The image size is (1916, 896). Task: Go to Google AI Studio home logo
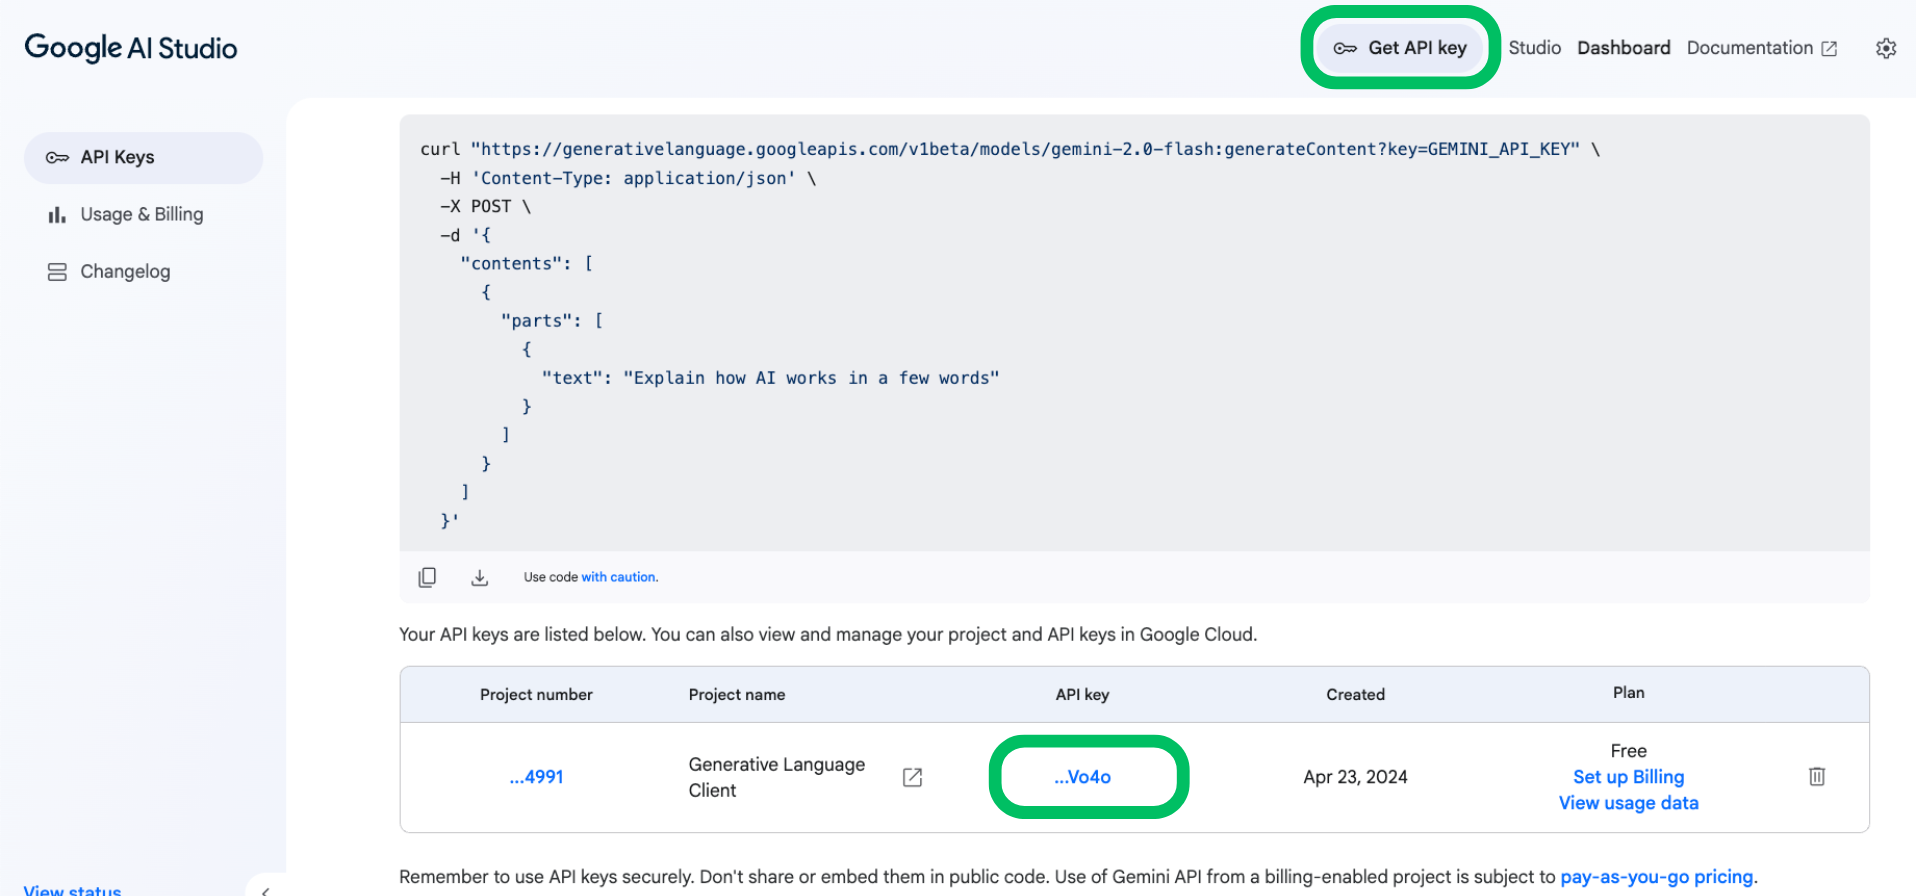click(x=131, y=48)
